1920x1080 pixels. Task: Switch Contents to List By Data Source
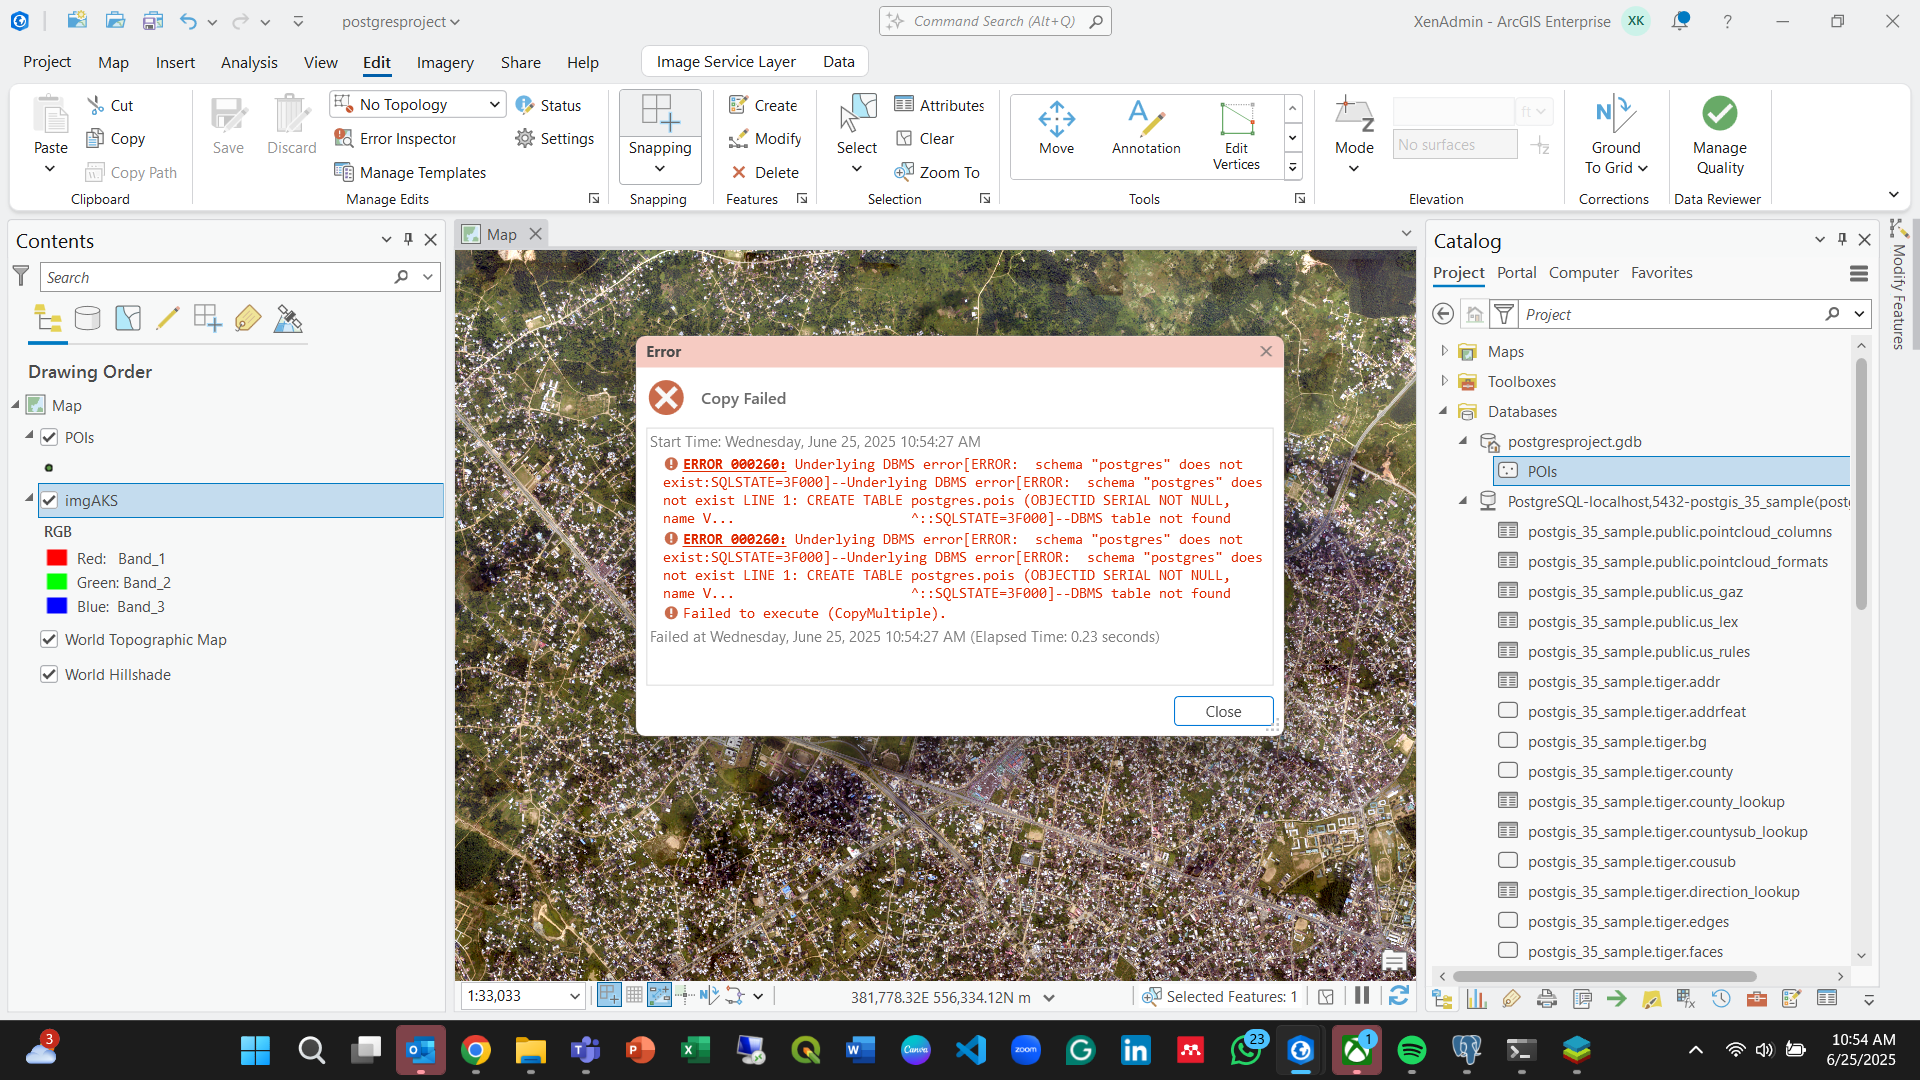(x=88, y=319)
